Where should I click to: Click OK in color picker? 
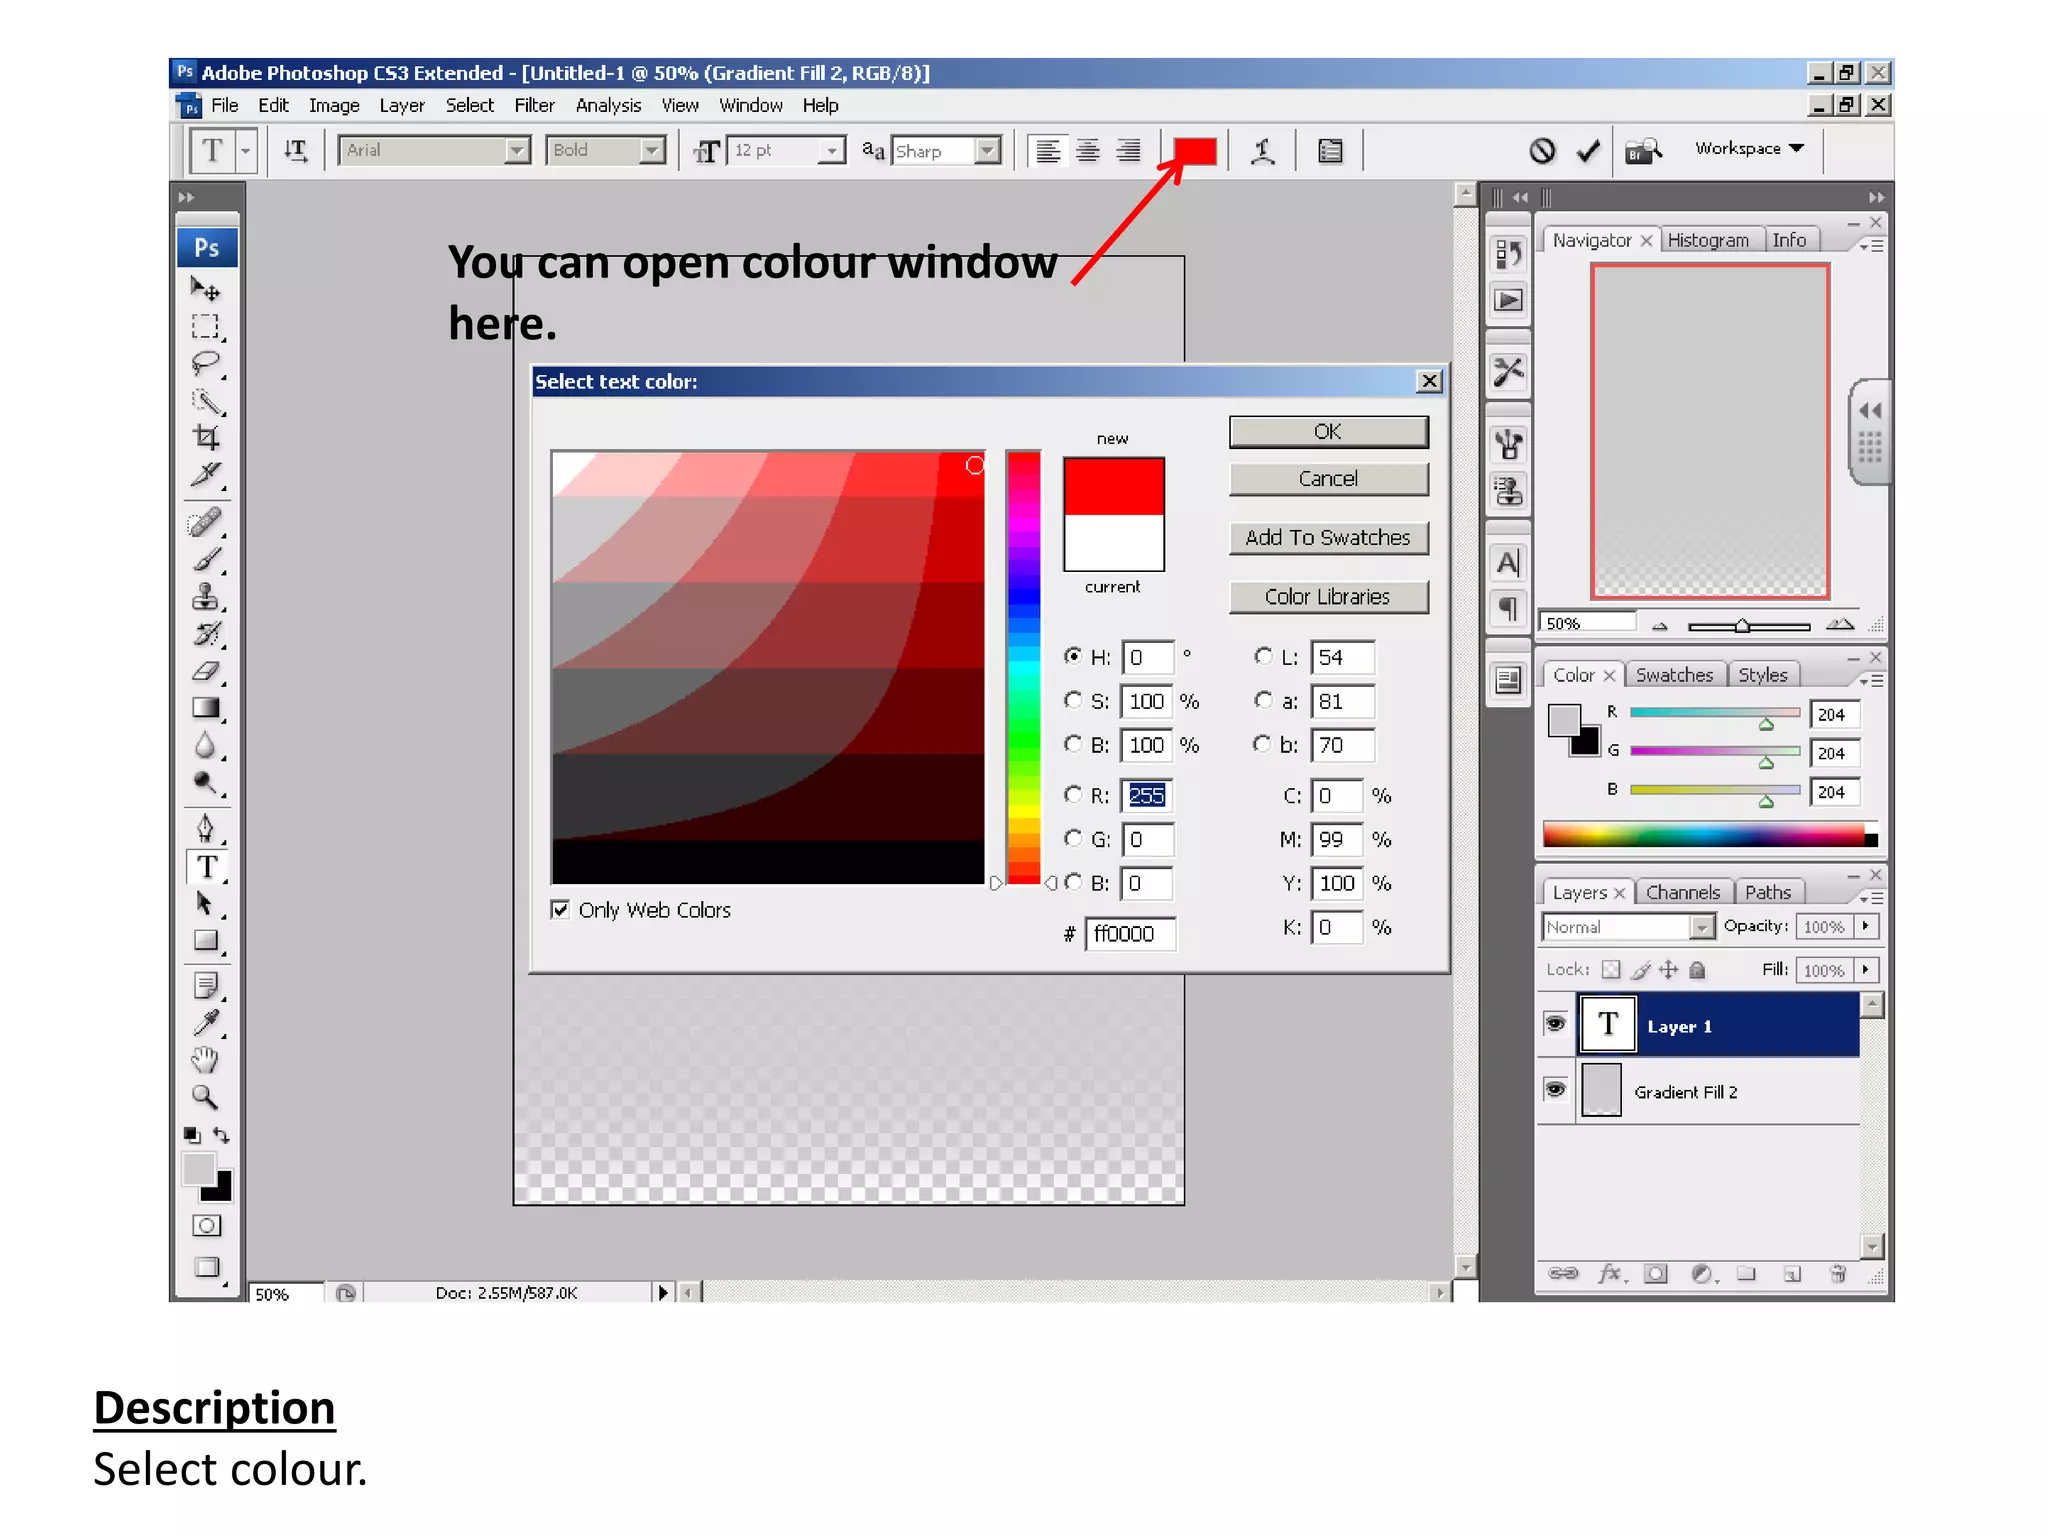pyautogui.click(x=1328, y=432)
